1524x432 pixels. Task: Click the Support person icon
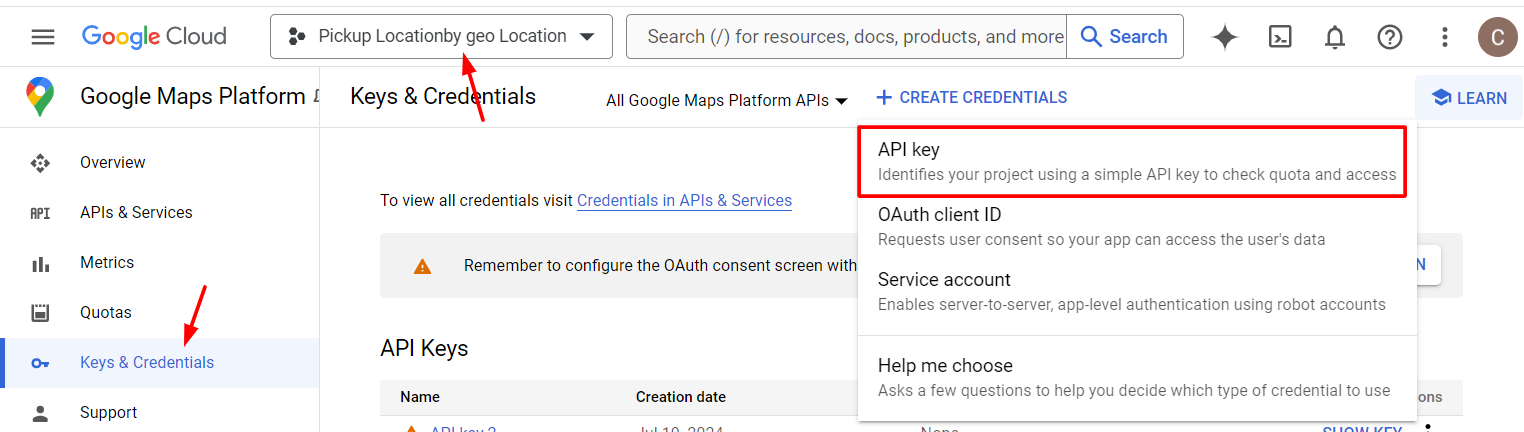point(40,412)
